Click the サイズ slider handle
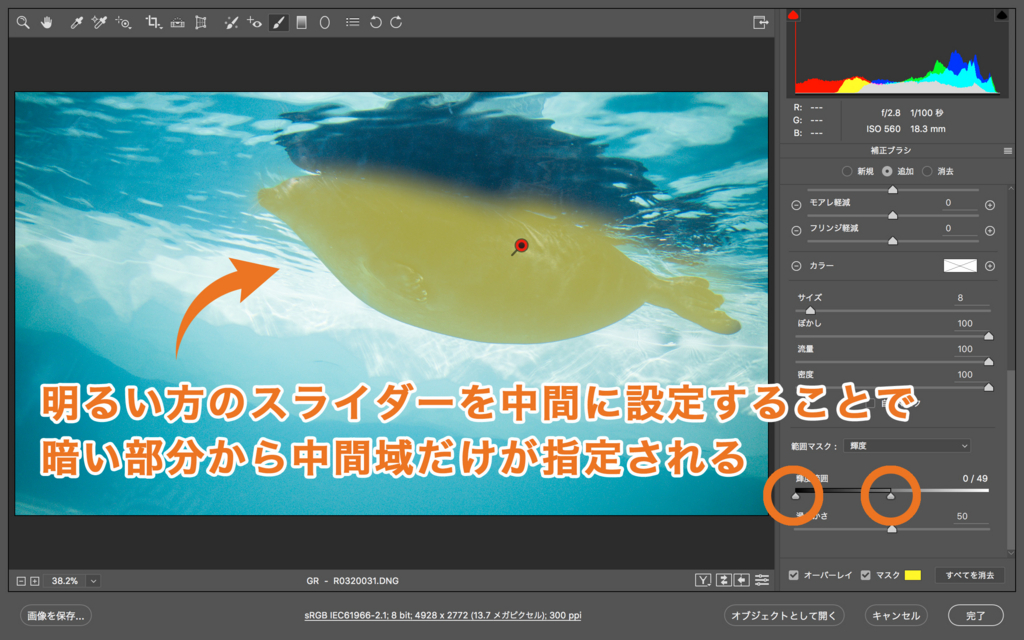This screenshot has height=640, width=1024. tap(810, 310)
